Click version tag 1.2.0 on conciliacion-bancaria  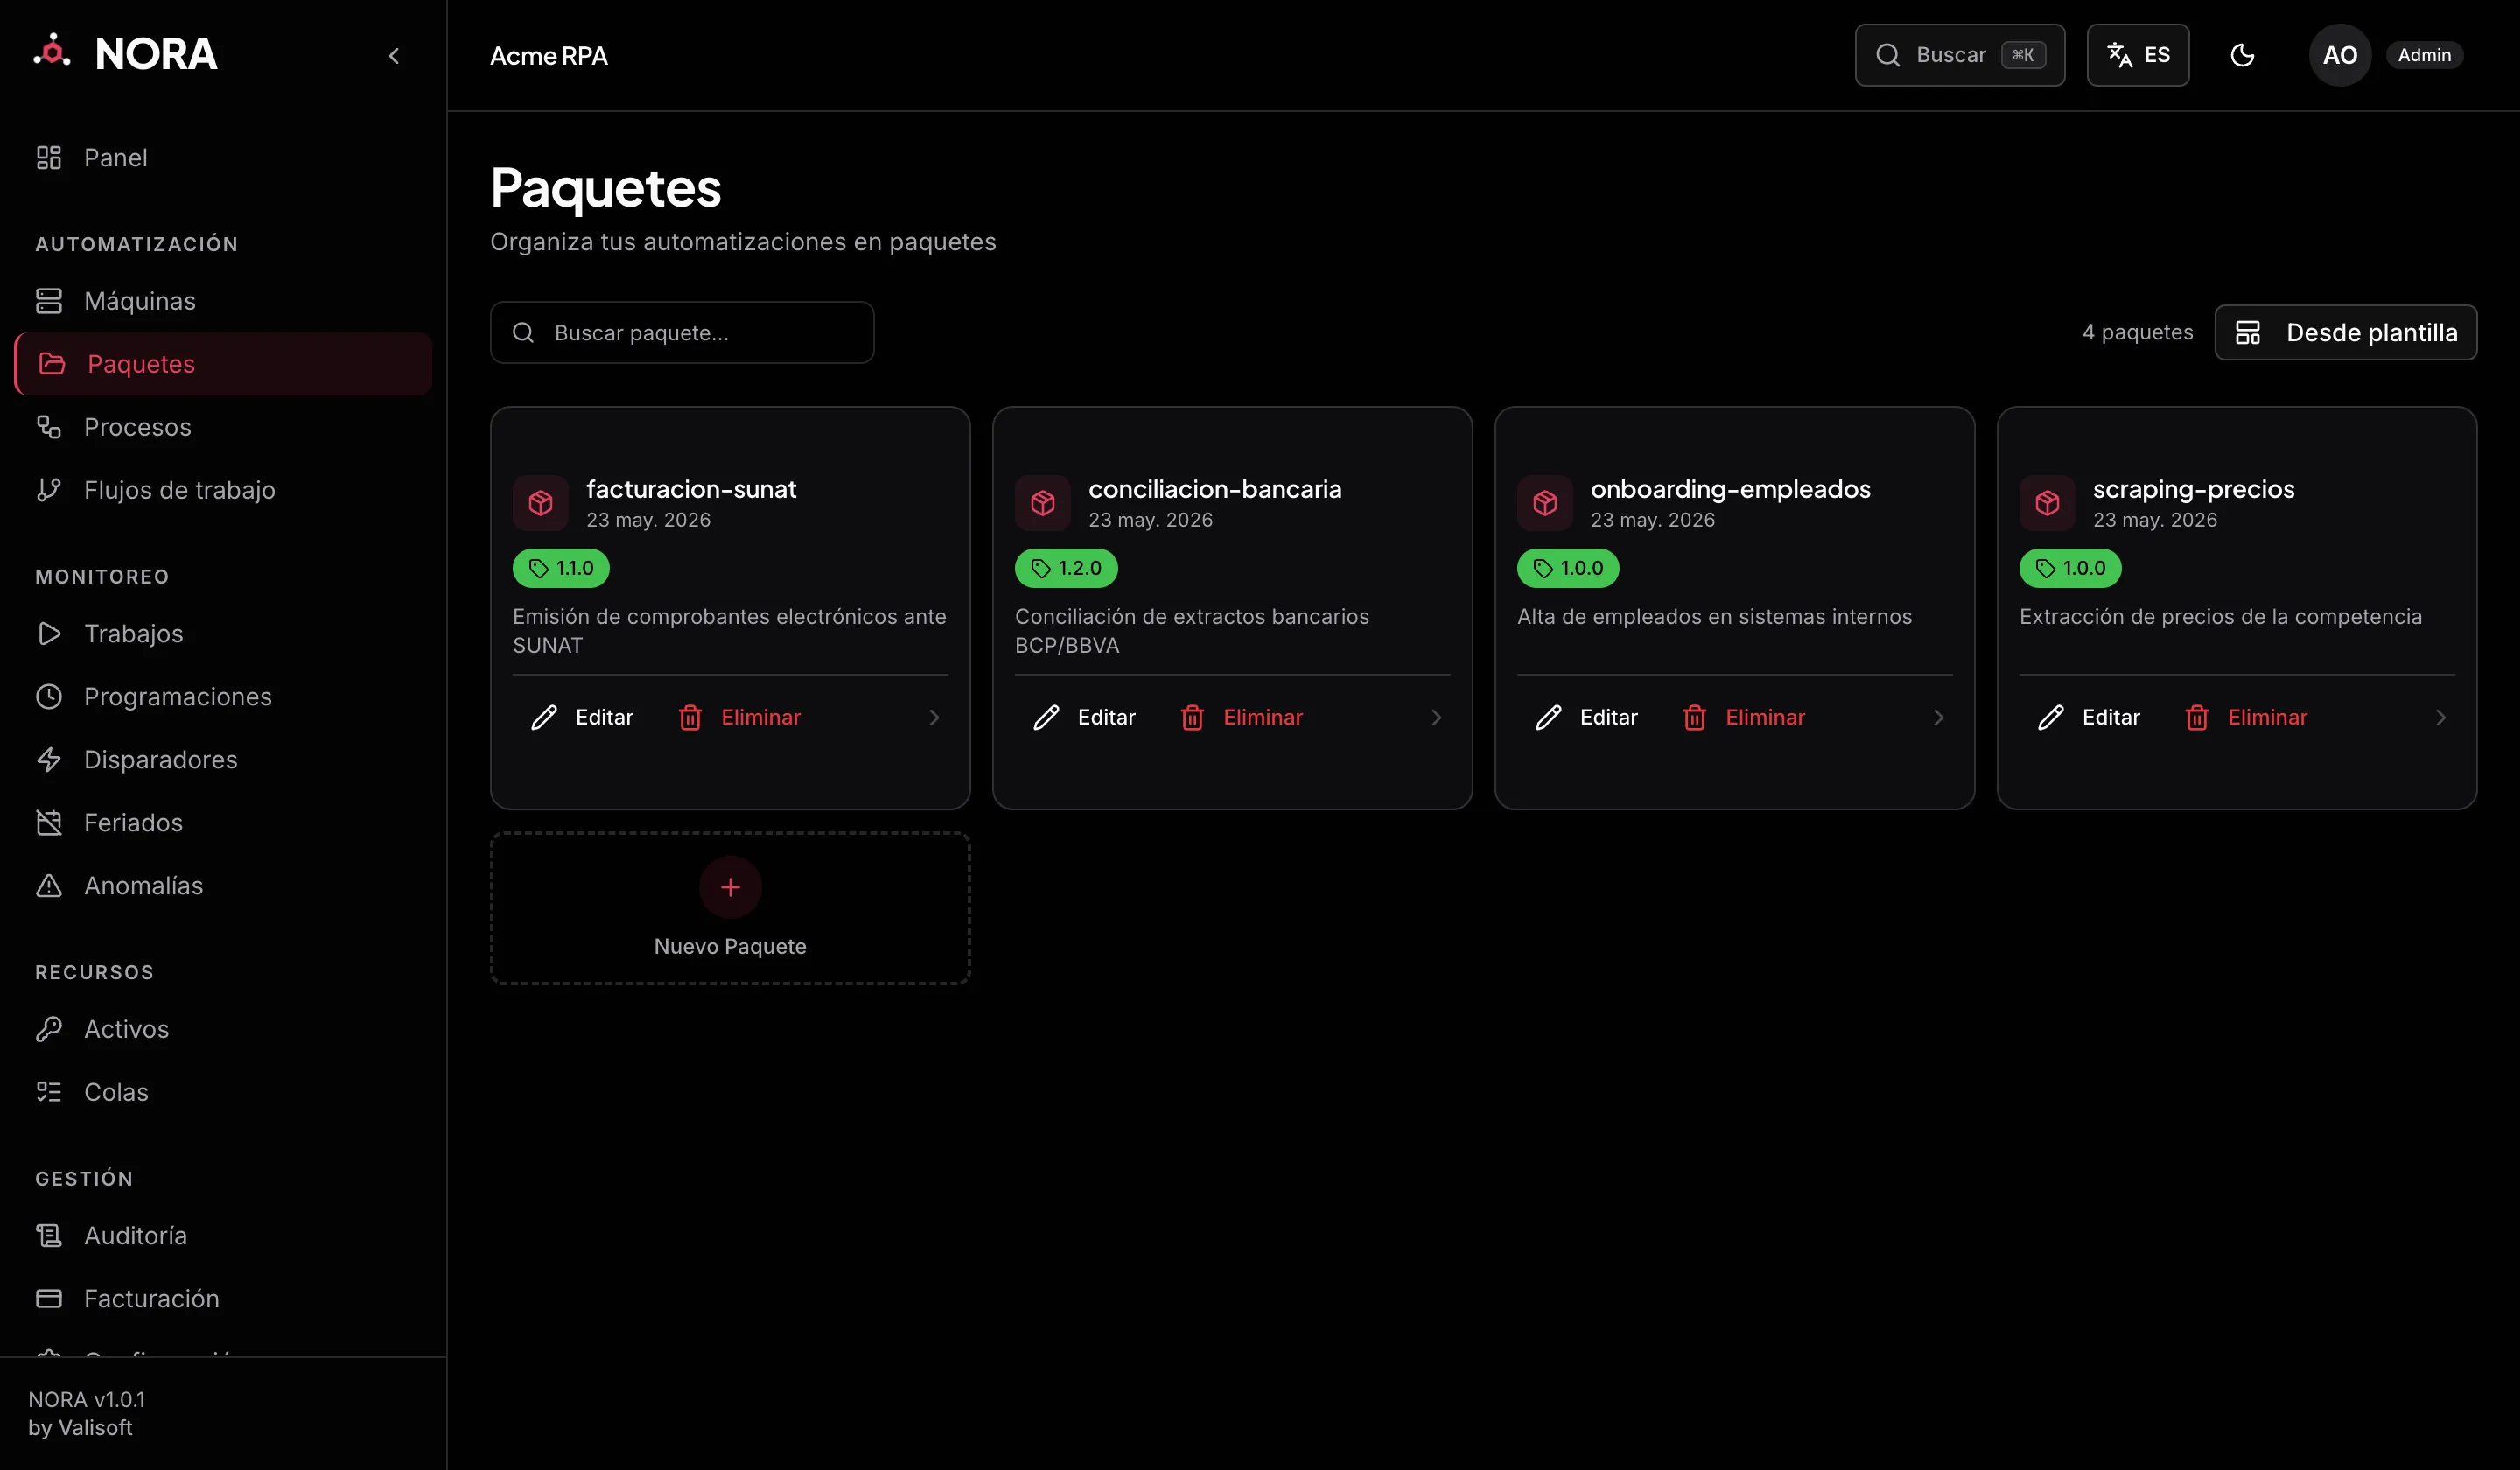pos(1066,568)
